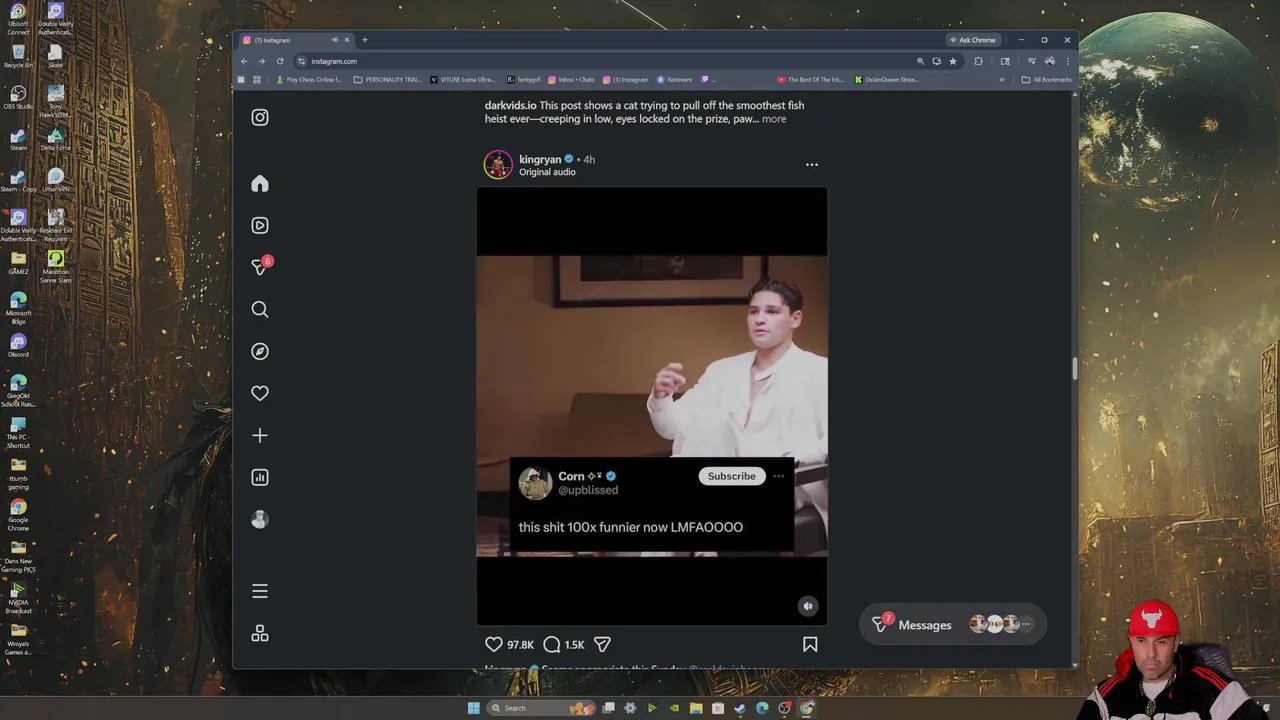
Task: Open fentygirl bookmark
Action: (x=524, y=80)
